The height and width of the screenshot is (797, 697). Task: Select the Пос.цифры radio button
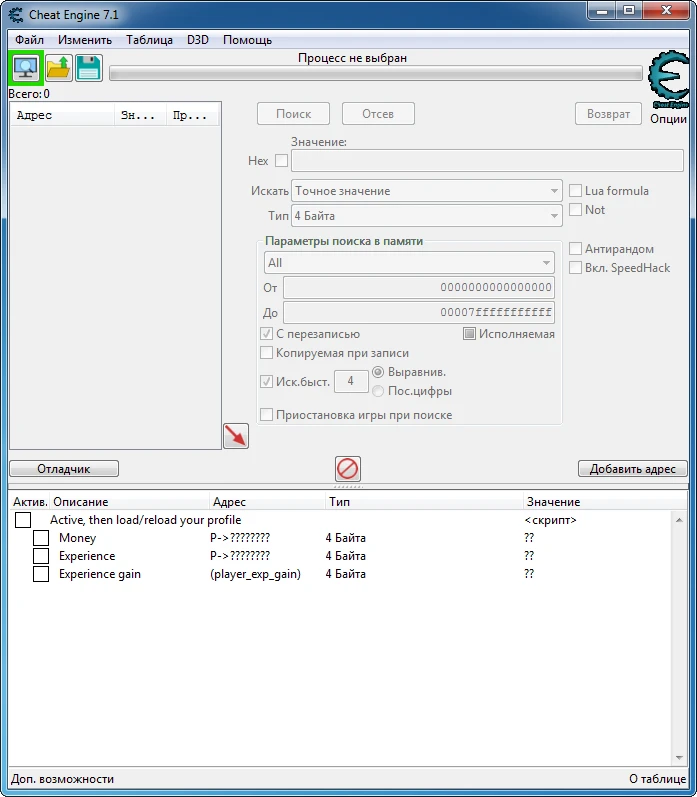pyautogui.click(x=378, y=391)
